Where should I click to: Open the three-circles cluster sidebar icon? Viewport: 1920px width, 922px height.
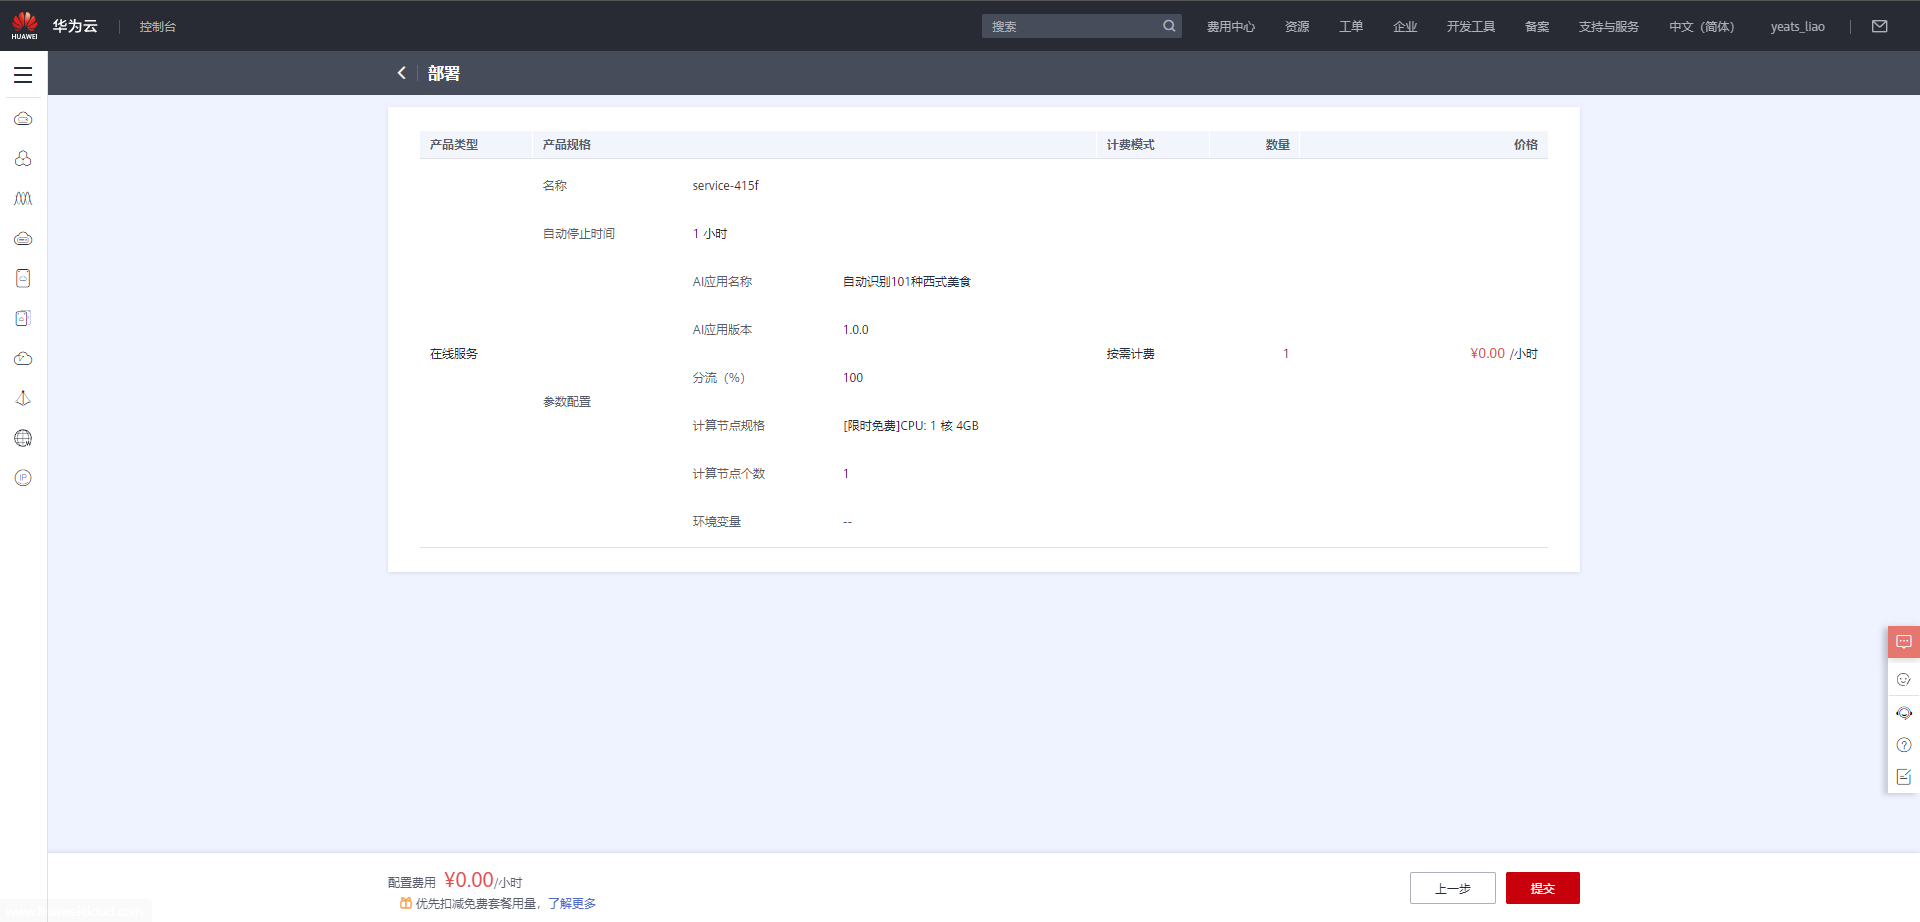tap(23, 159)
